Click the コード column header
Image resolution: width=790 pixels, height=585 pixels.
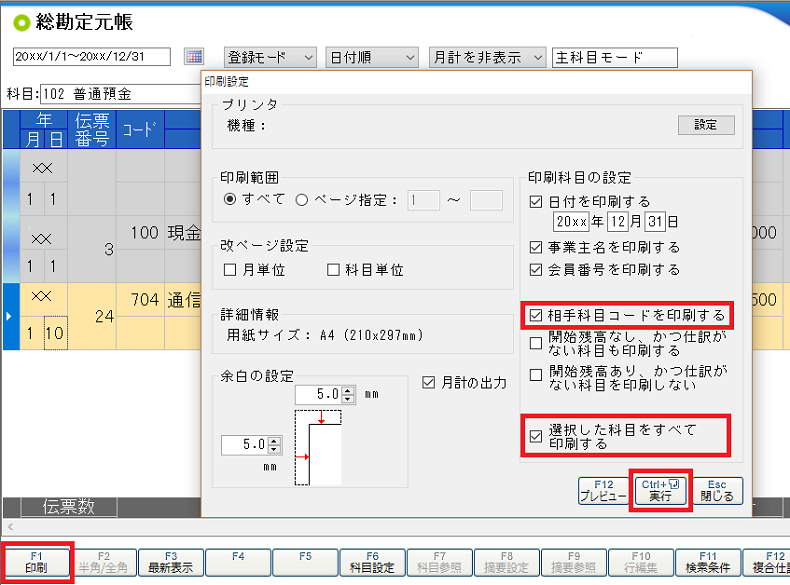tap(140, 129)
